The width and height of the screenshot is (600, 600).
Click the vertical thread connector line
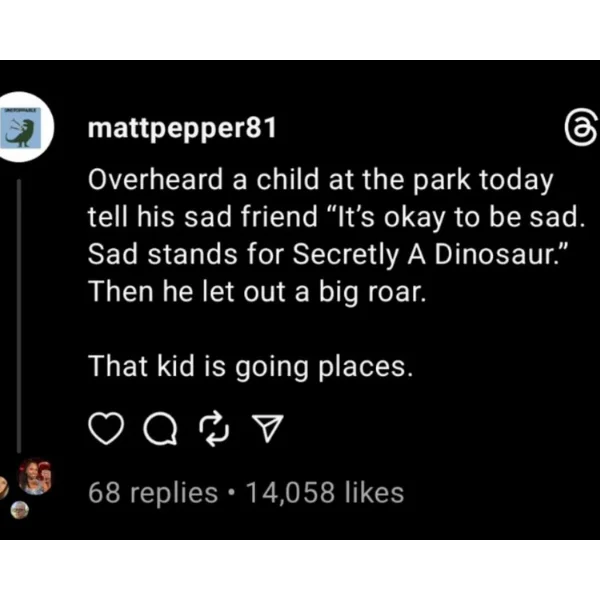19,316
